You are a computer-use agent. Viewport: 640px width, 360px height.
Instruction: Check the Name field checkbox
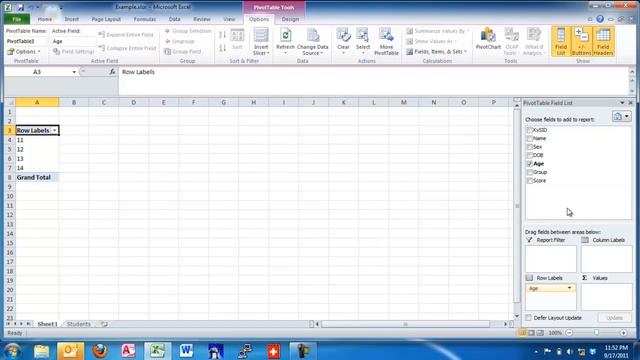pos(529,138)
